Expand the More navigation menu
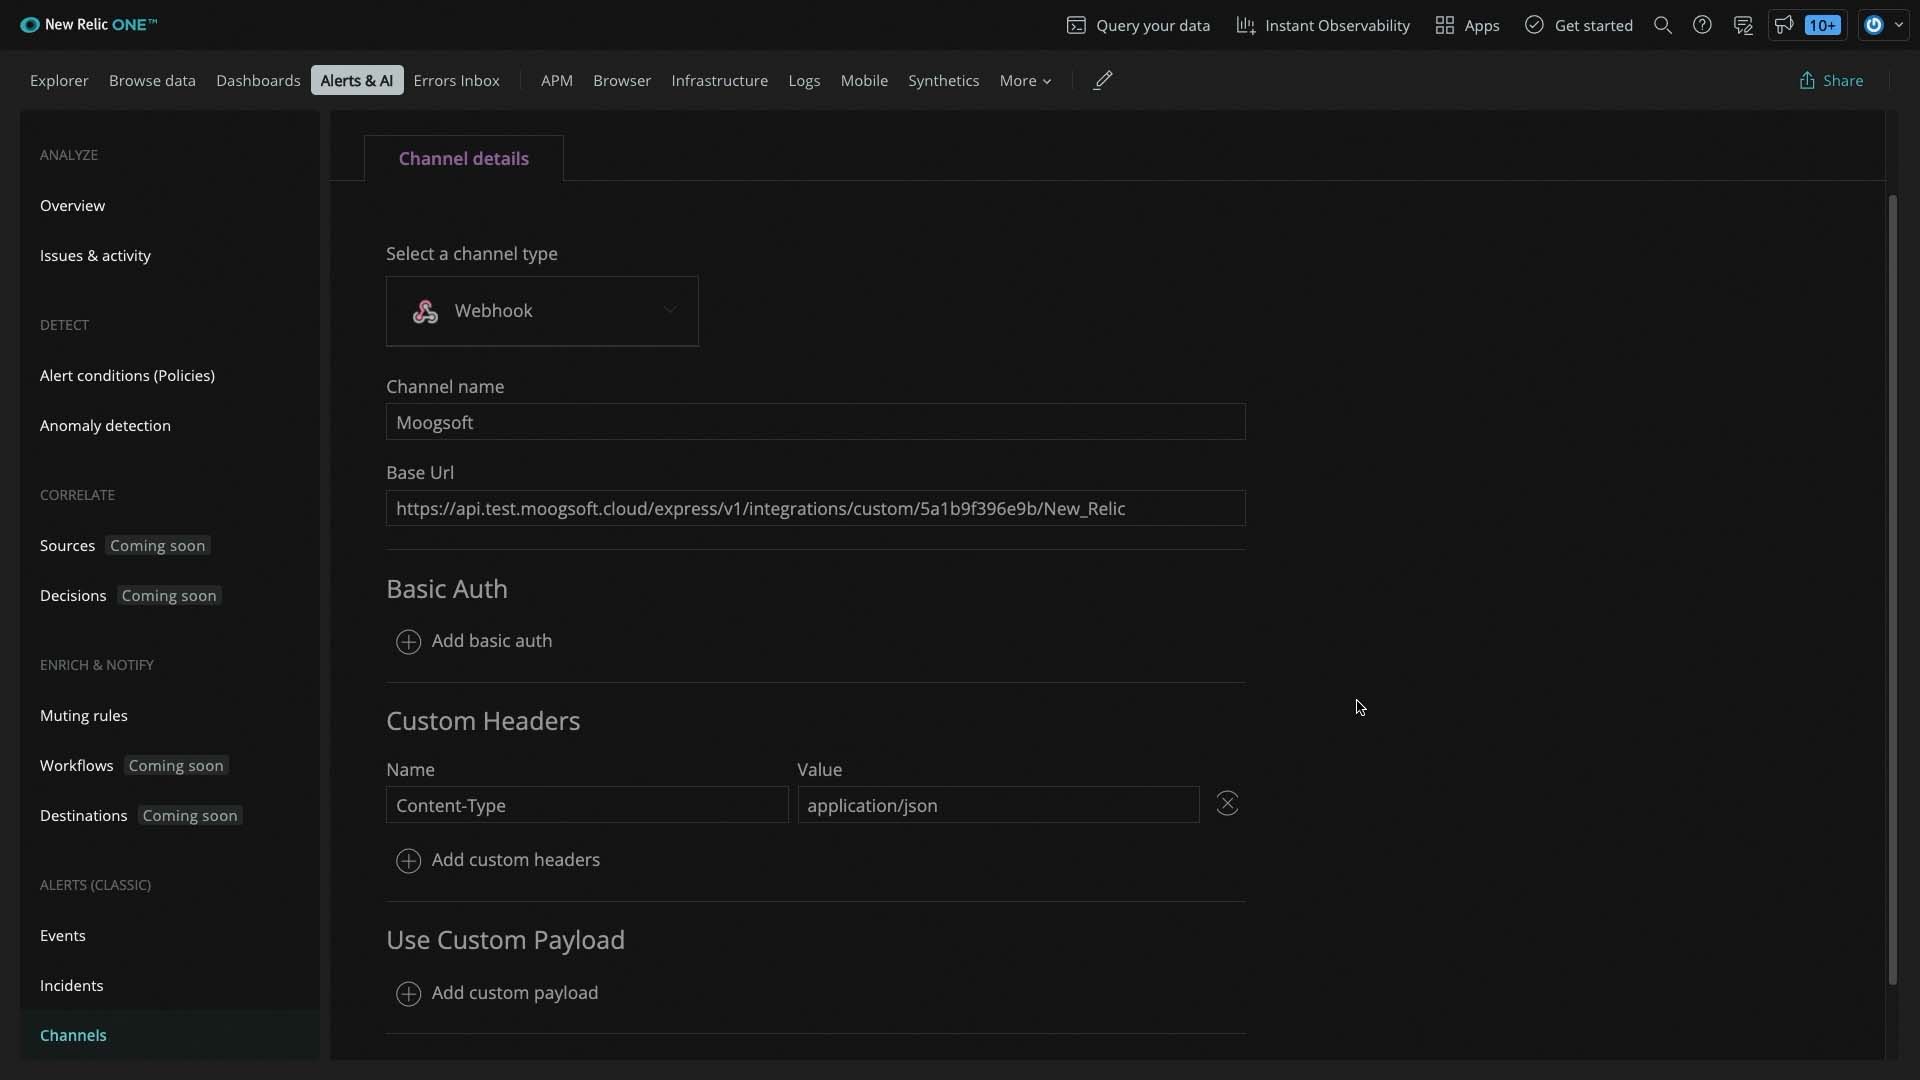 (1025, 80)
